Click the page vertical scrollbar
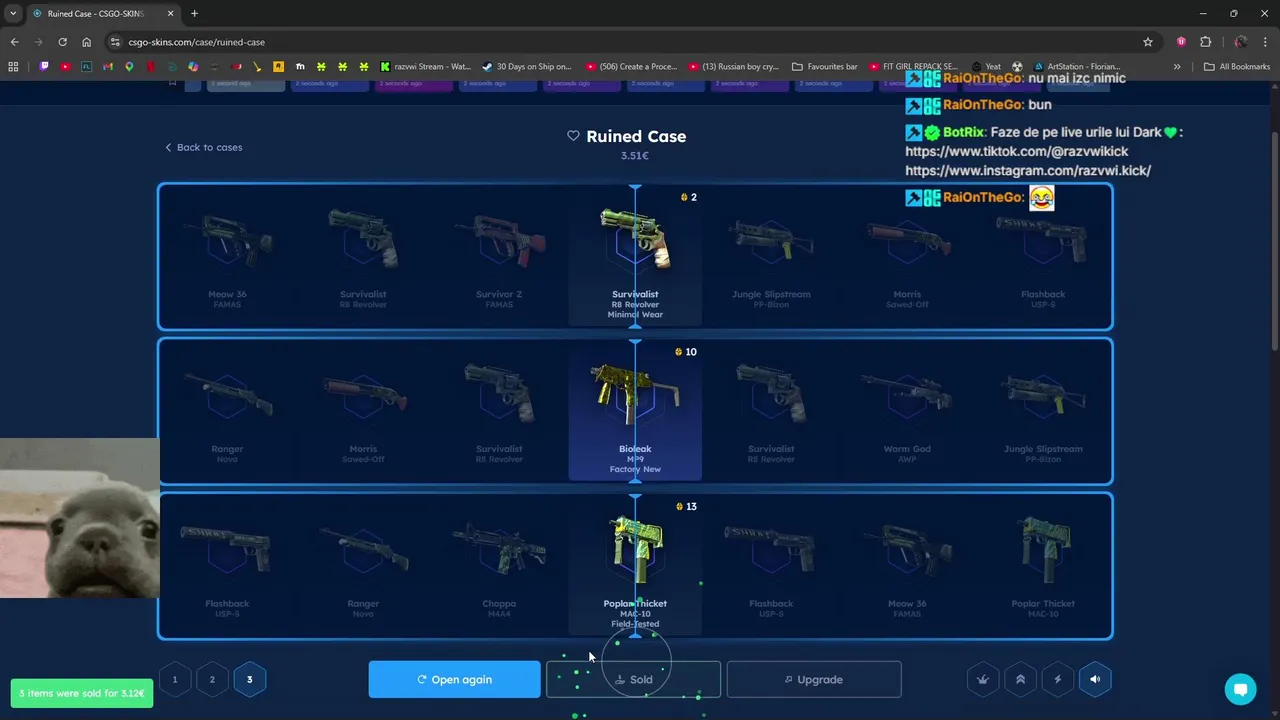 click(x=1274, y=240)
